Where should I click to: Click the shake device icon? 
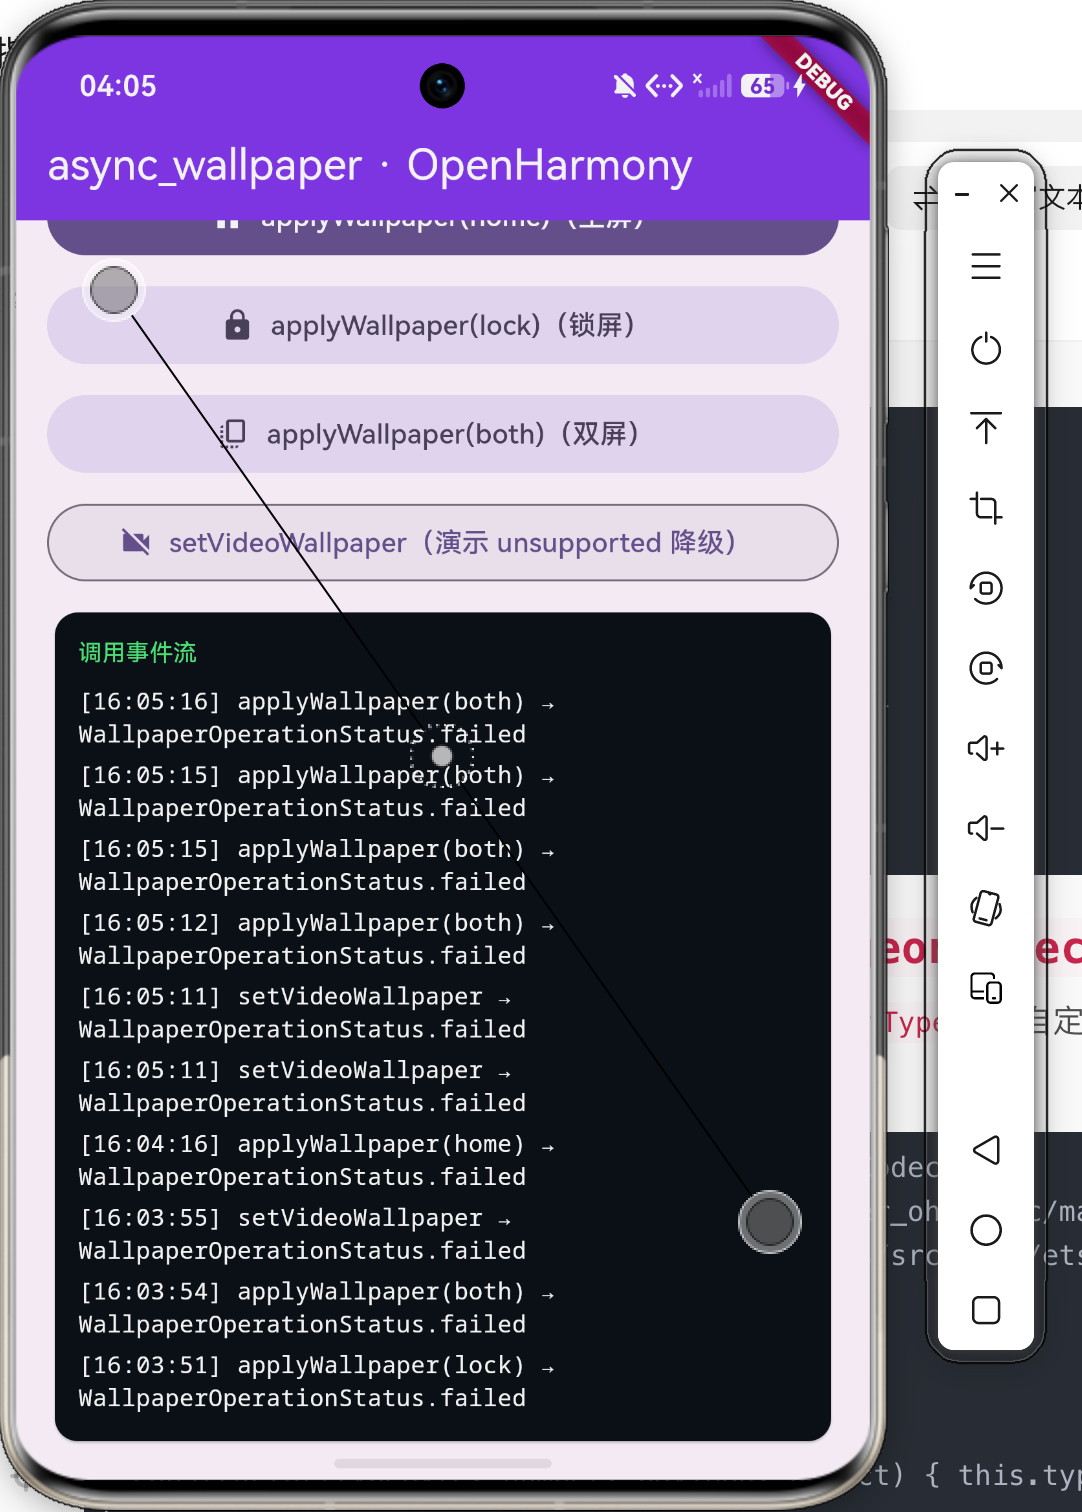coord(986,908)
